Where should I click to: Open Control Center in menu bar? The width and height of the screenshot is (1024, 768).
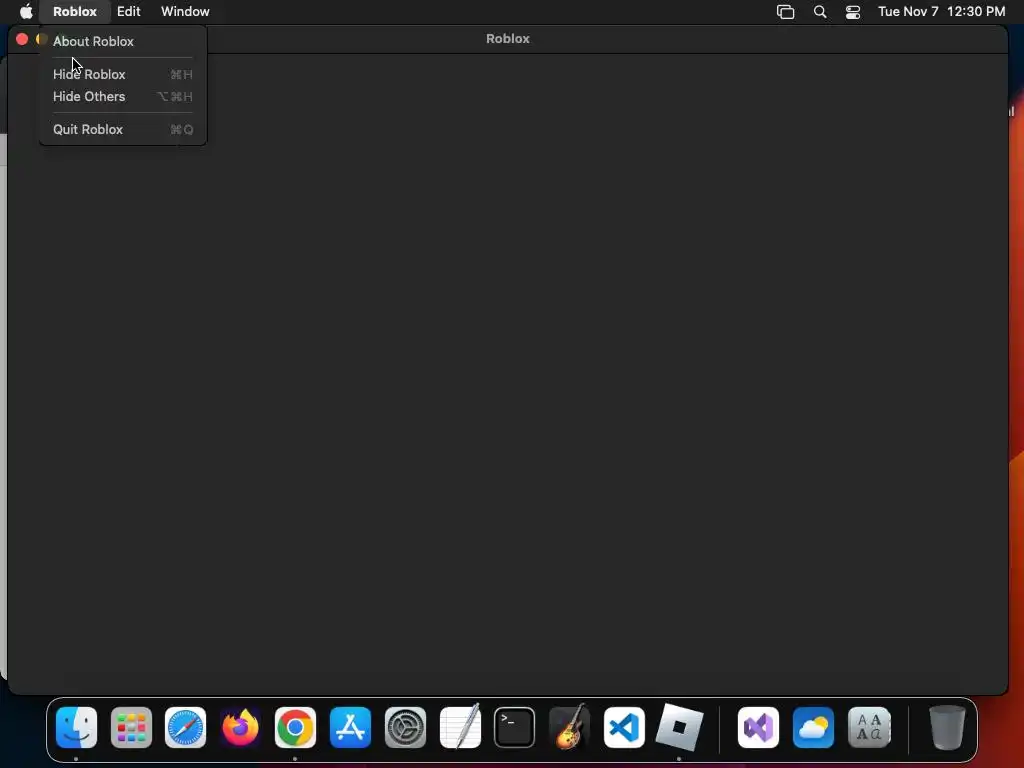coord(853,12)
